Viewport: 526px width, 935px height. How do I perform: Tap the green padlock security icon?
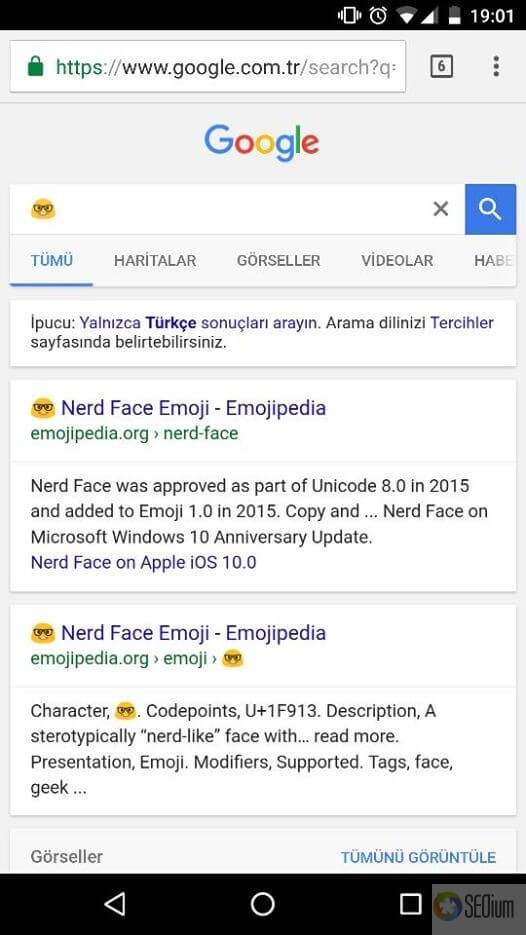click(x=36, y=66)
